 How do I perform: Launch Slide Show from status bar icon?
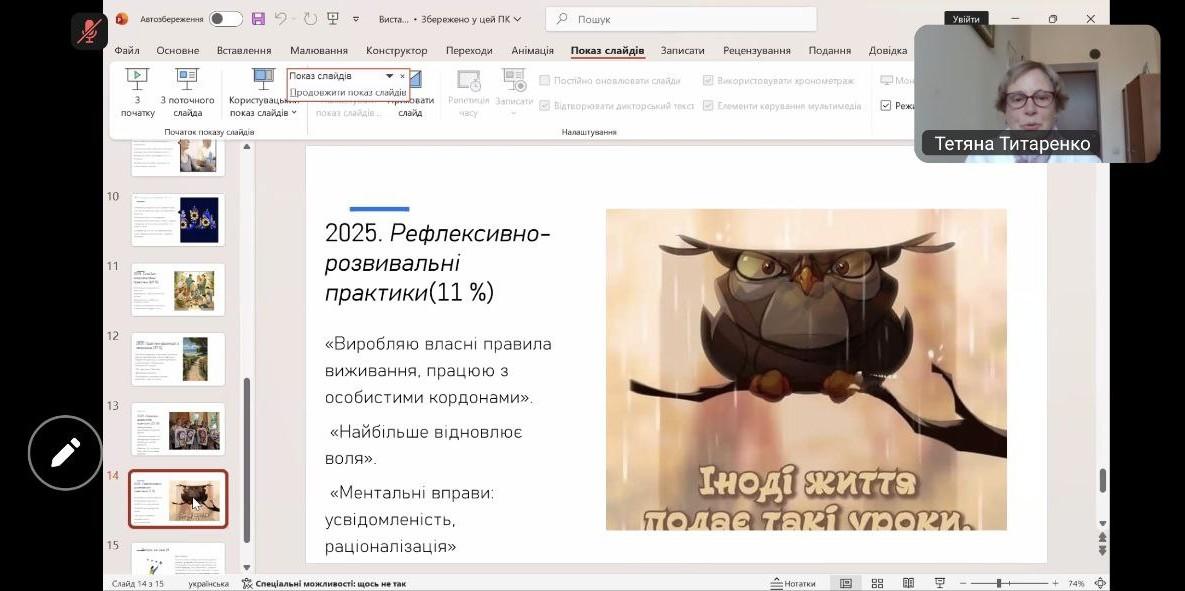(x=939, y=583)
